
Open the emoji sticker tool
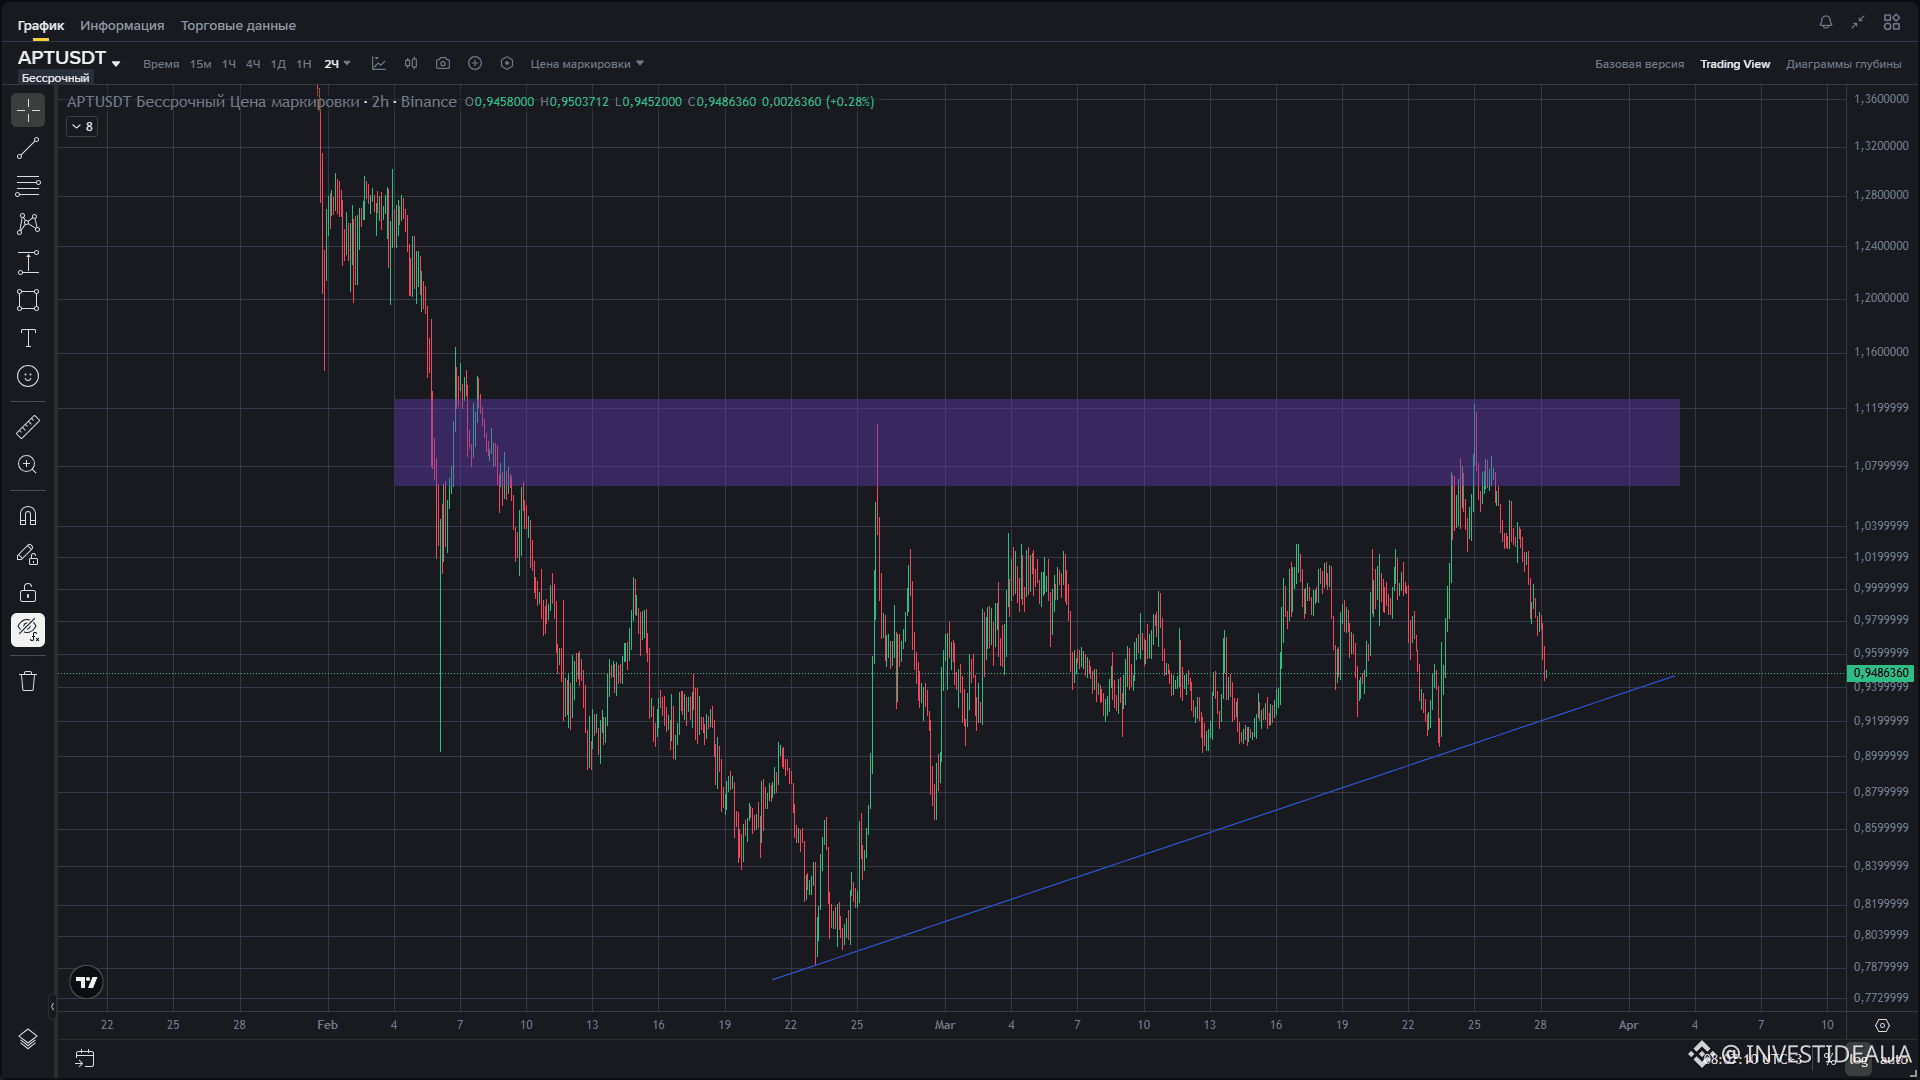(28, 376)
